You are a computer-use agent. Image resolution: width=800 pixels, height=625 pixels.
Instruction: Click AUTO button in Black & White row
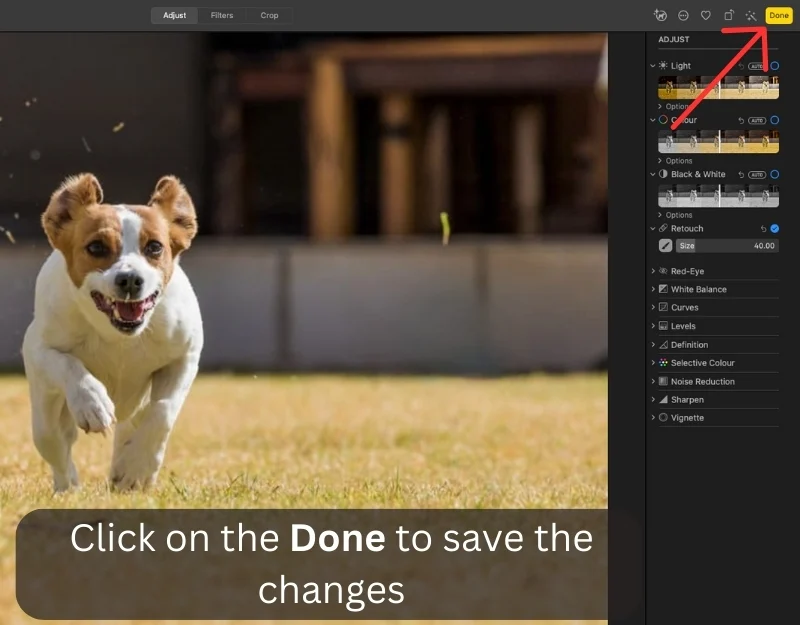pos(757,174)
